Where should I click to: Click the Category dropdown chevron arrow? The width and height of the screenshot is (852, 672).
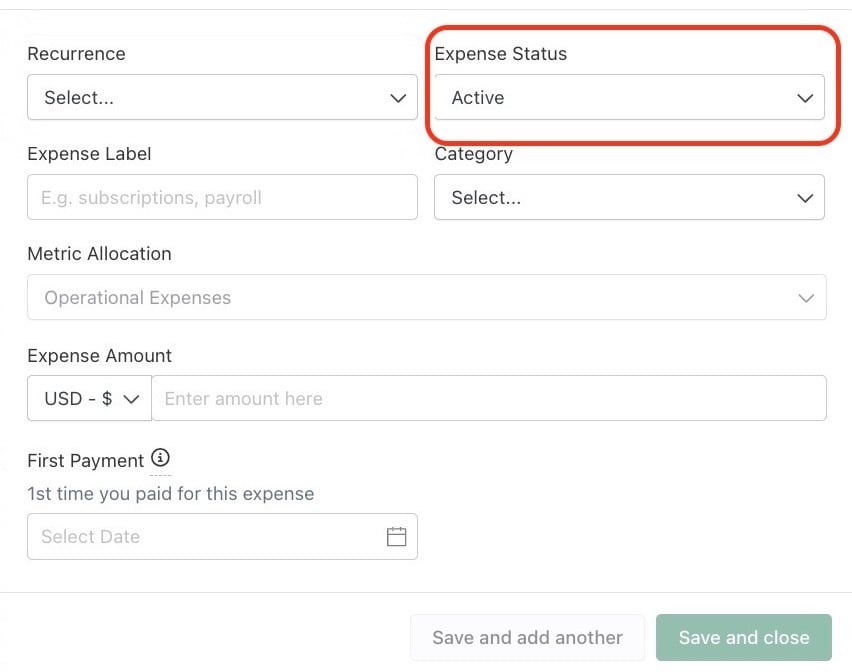[805, 198]
